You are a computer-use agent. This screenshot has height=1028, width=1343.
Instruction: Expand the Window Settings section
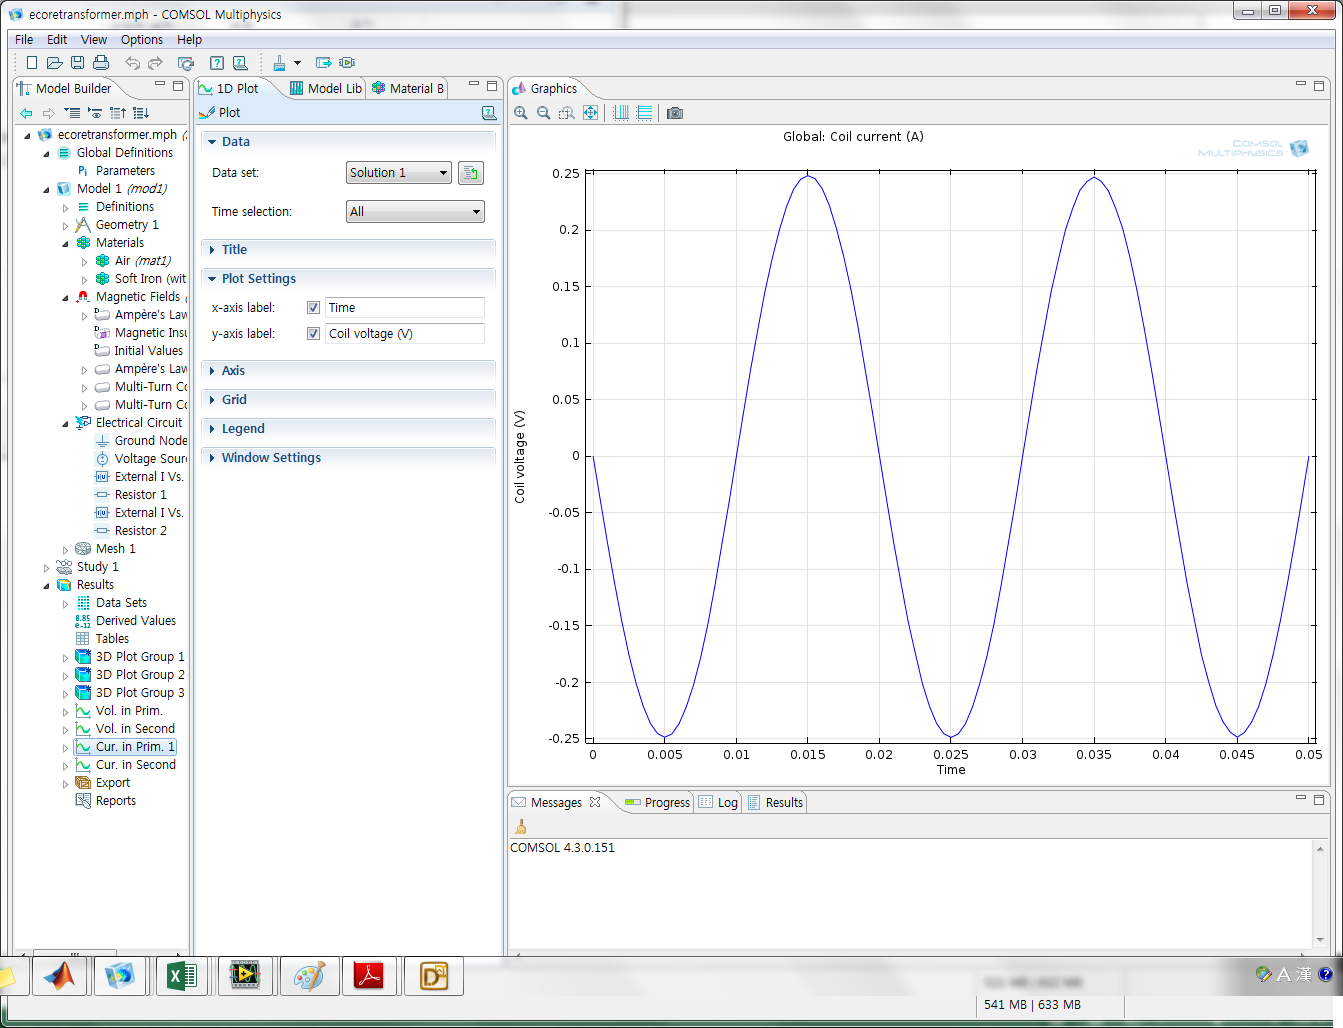point(271,458)
